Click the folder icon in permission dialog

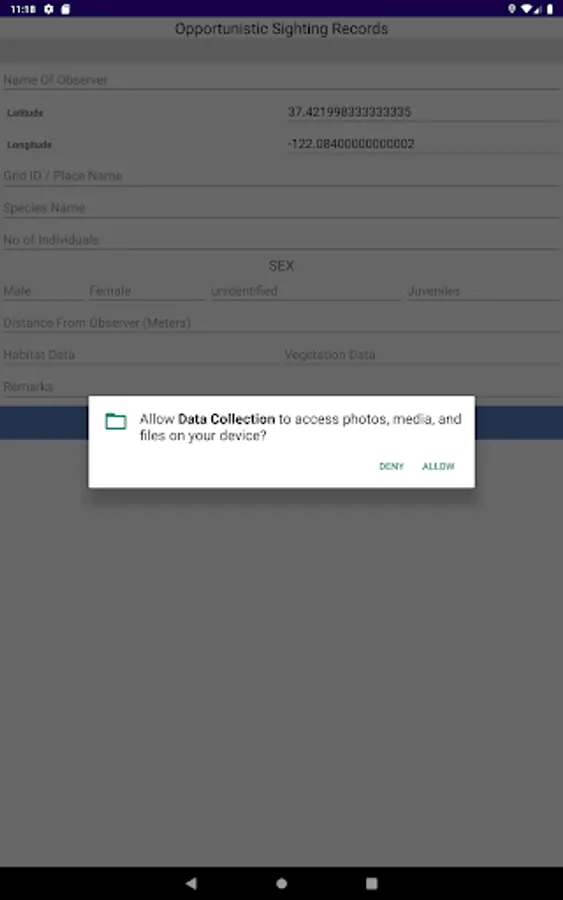point(116,421)
